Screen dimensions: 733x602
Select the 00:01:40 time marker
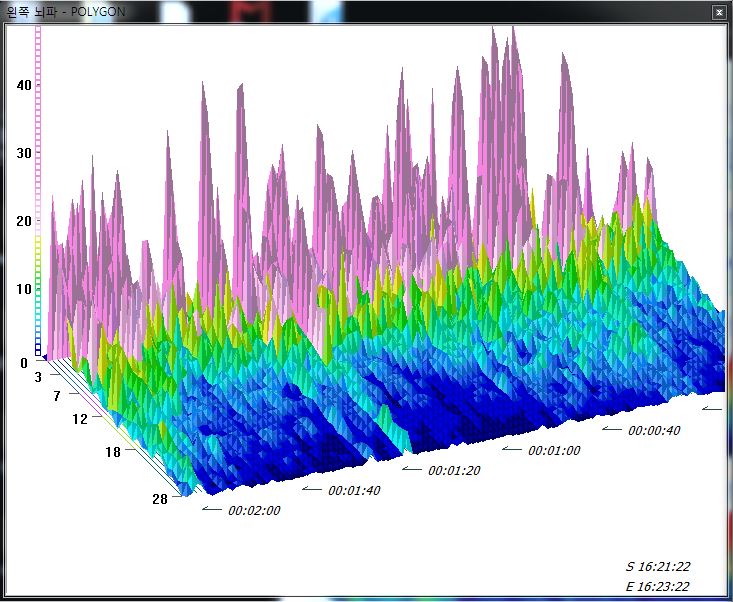(x=354, y=490)
